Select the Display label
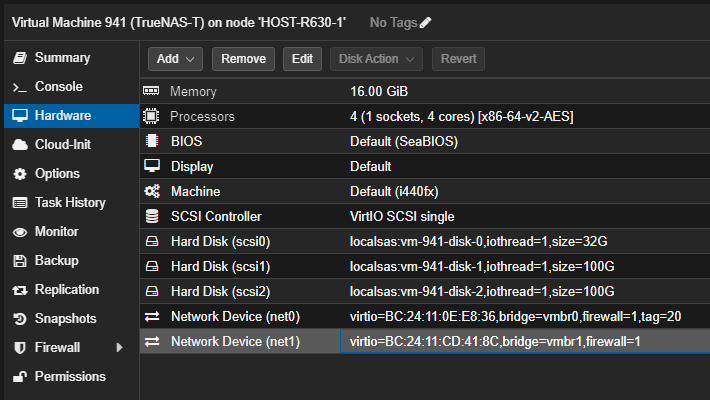 [192, 167]
